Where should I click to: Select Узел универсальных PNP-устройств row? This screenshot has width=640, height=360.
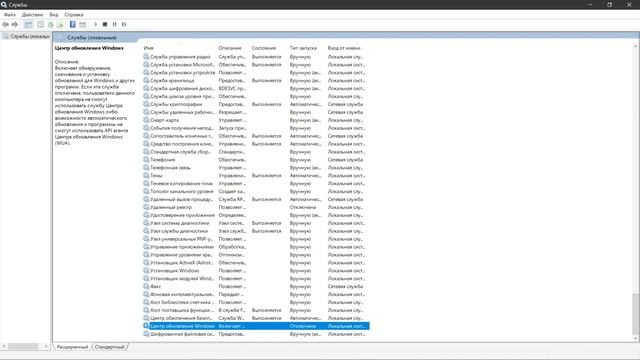pos(256,239)
